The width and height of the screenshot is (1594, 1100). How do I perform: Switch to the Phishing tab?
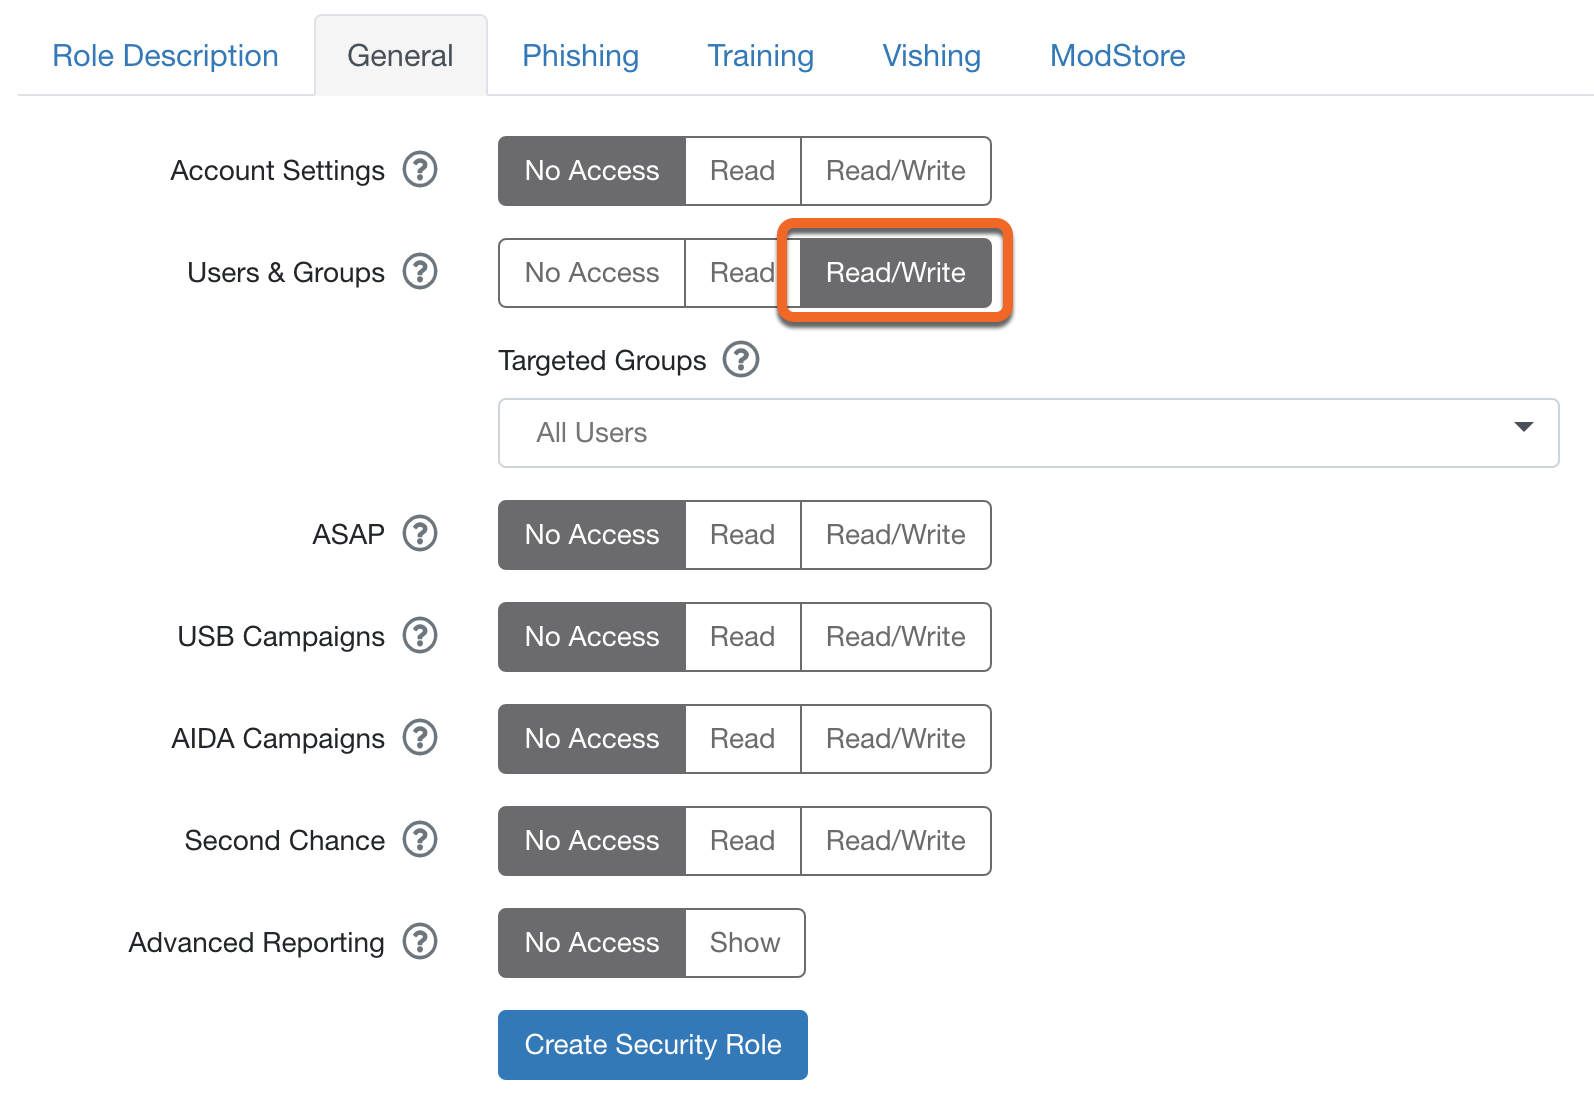point(580,56)
